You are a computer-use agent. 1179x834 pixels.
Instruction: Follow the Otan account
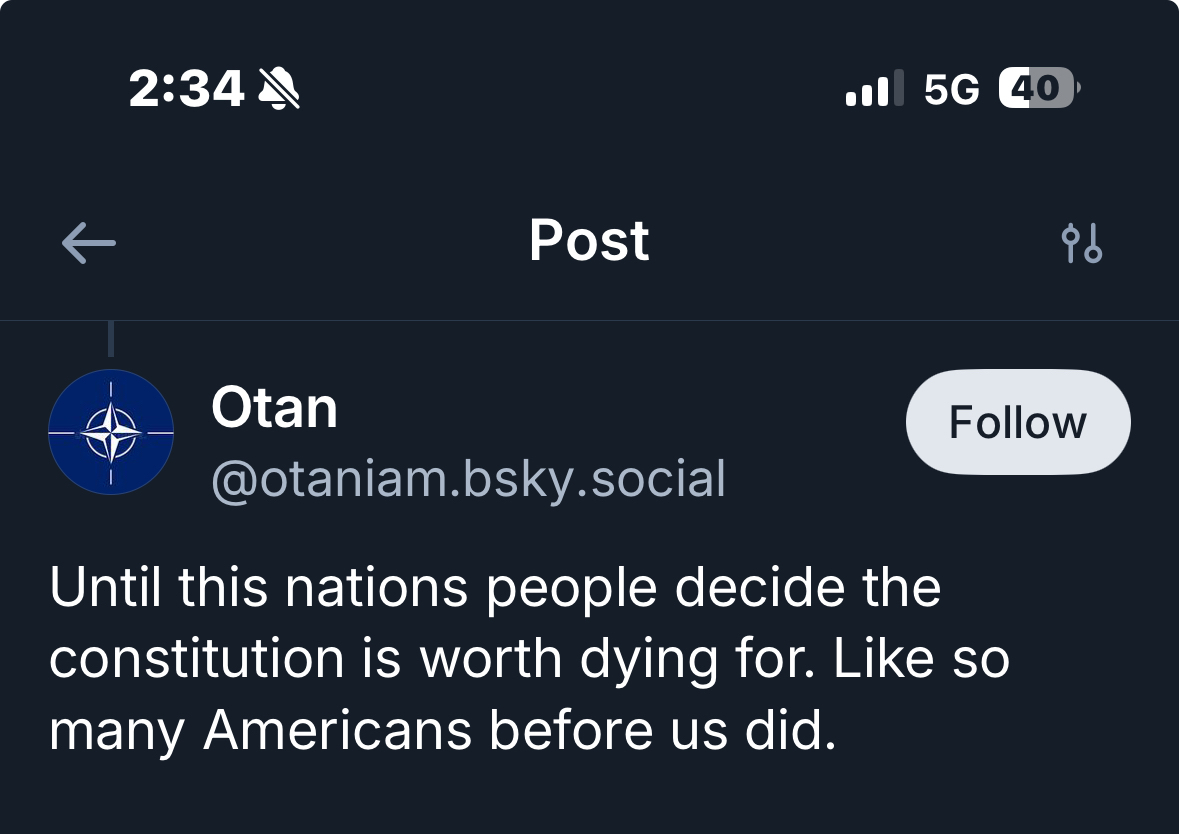click(x=1017, y=422)
